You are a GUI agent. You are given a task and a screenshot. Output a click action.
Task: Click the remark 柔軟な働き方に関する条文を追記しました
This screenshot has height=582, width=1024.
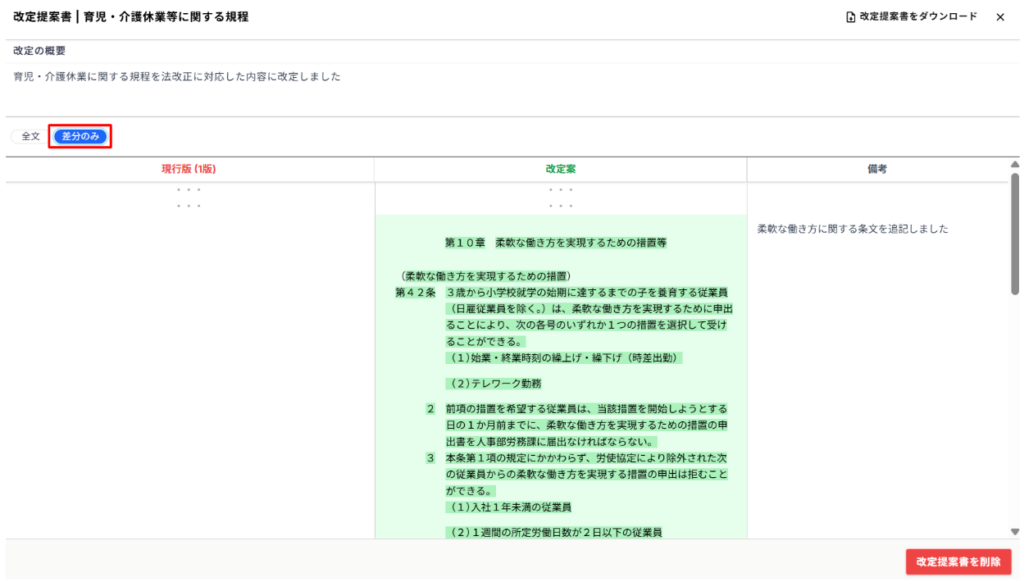pyautogui.click(x=852, y=229)
